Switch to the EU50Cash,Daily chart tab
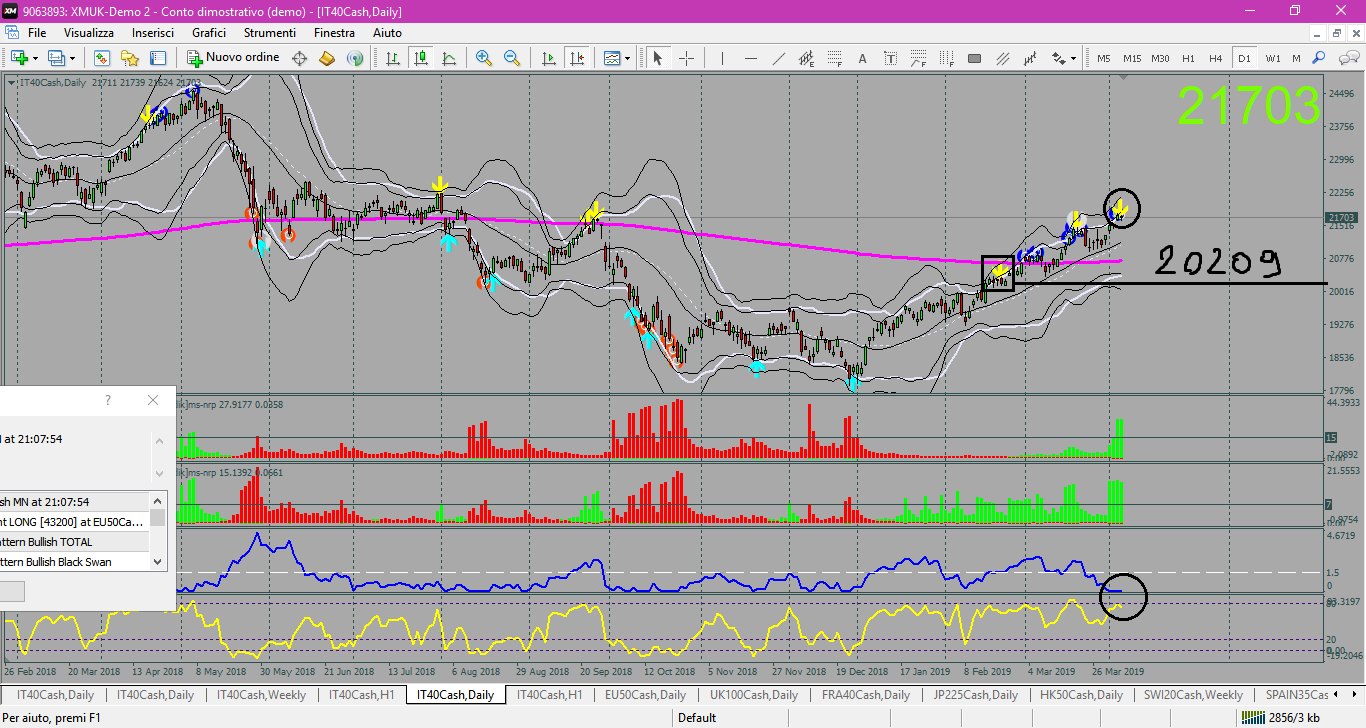Screen dimensions: 1366x728 click(645, 695)
